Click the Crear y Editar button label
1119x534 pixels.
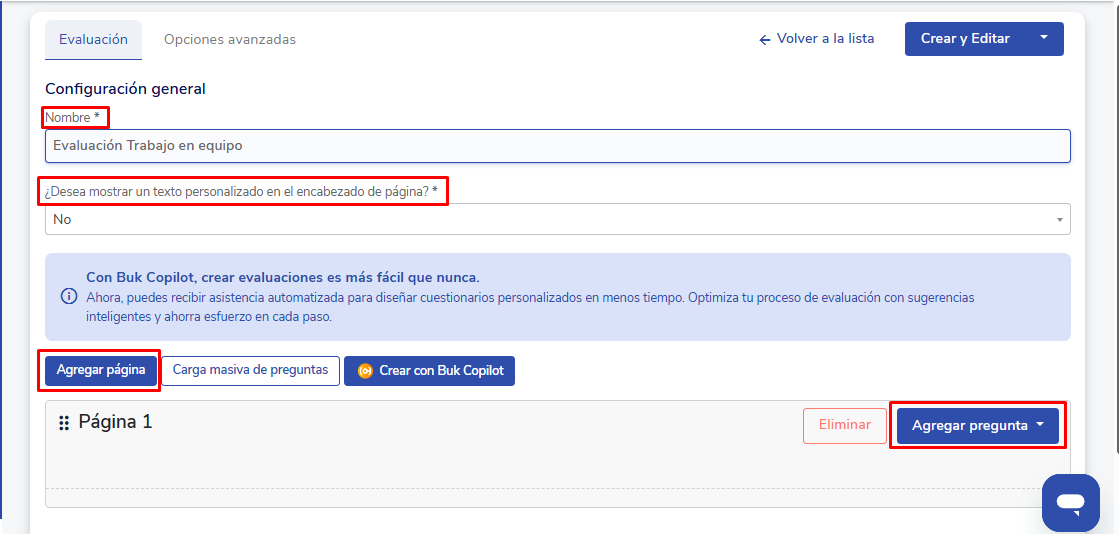coord(965,39)
